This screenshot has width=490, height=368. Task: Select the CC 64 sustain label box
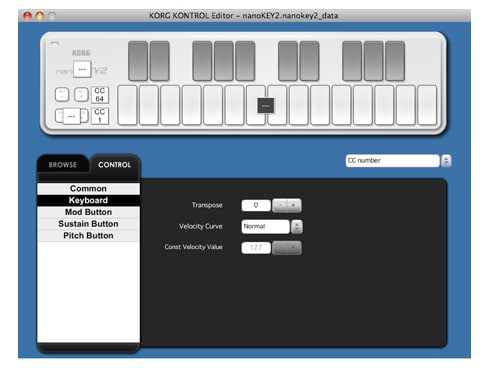click(x=100, y=95)
